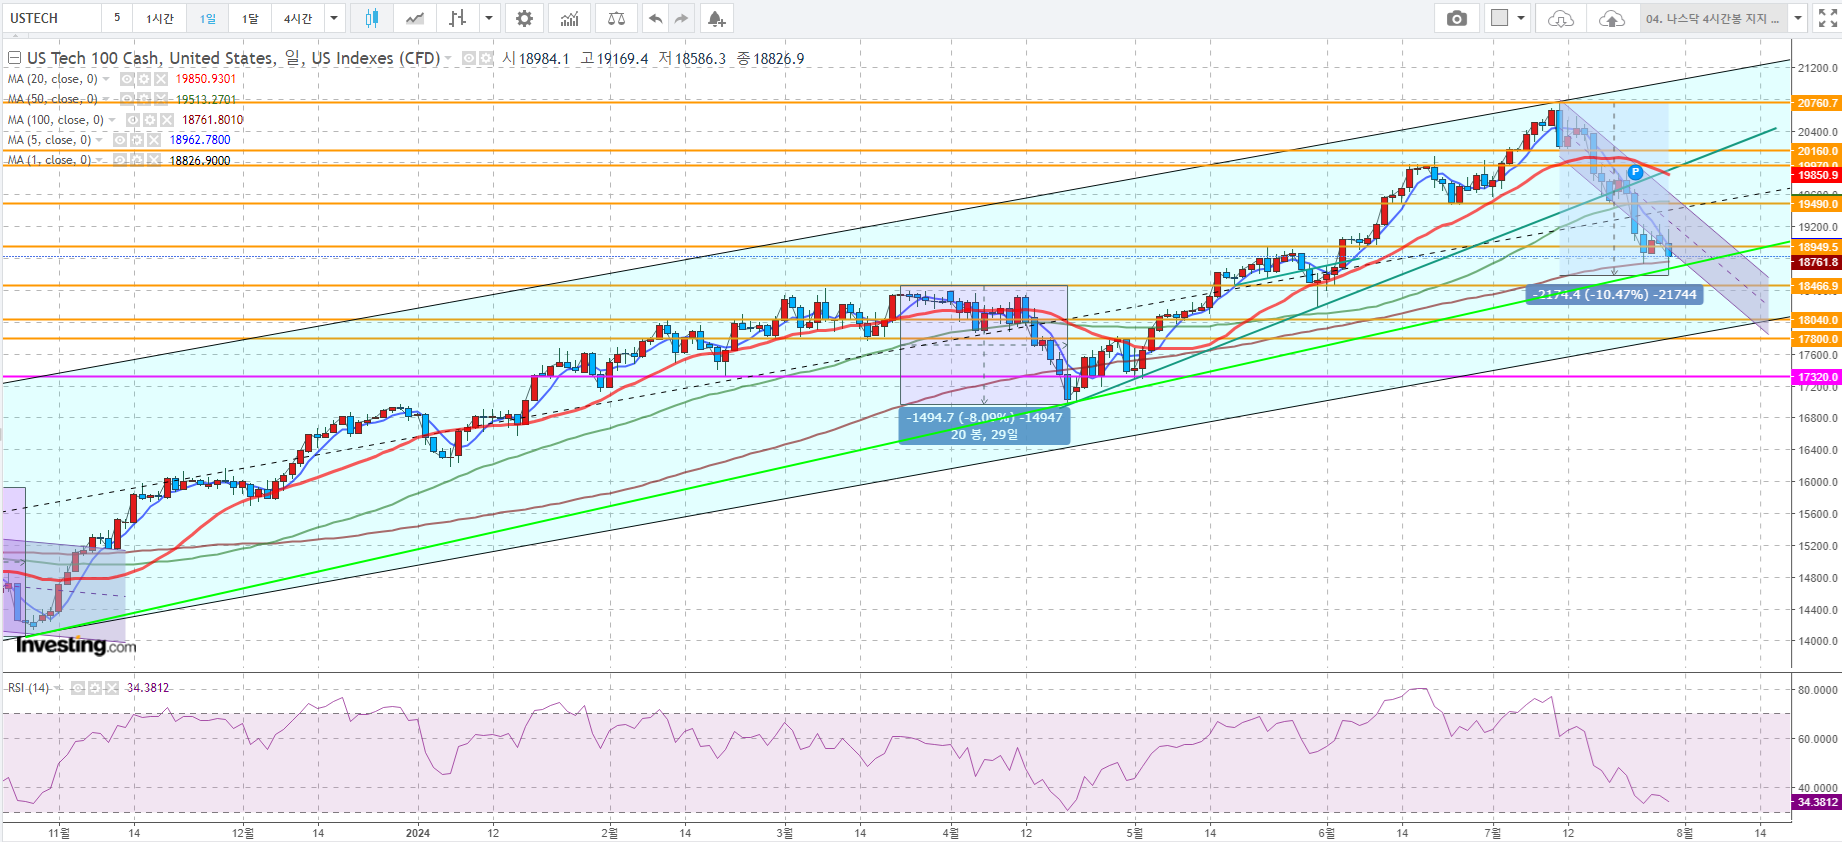Create a price alert with bell icon

pos(716,18)
